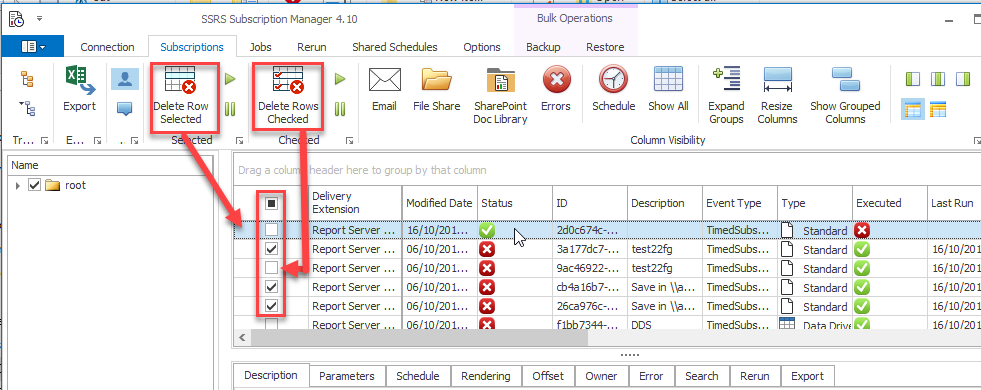Click the Resize Columns icon
Screen dimensions: 981x390
click(x=778, y=80)
